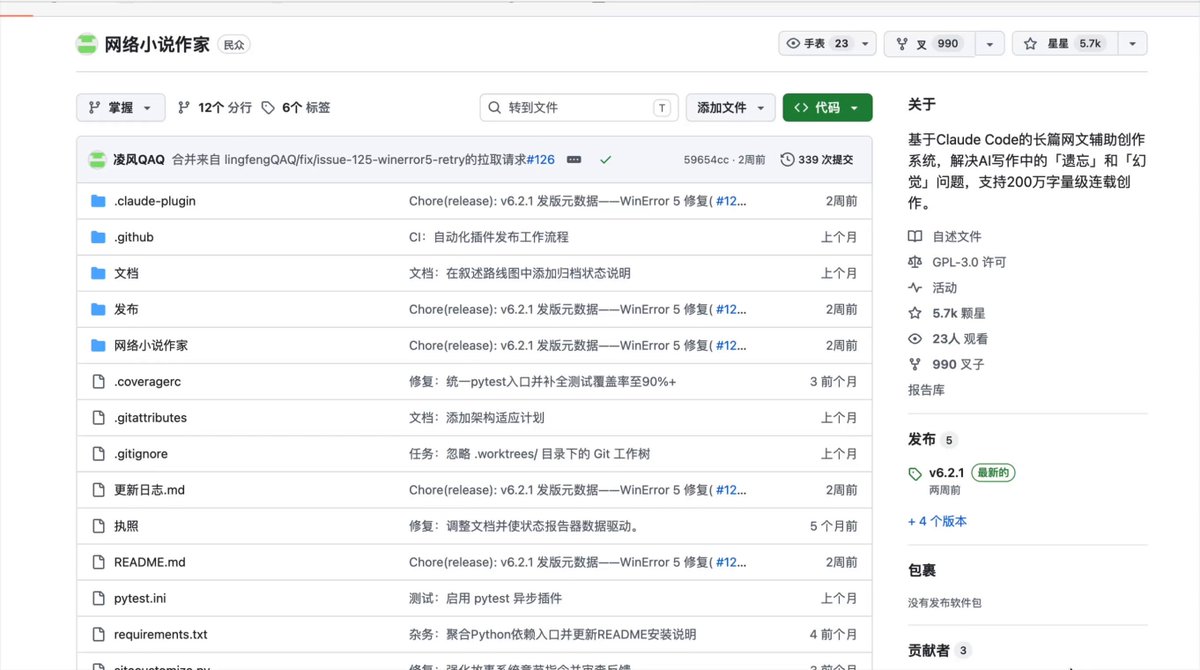
Task: Click the 叉 990 fork button
Action: [x=929, y=44]
